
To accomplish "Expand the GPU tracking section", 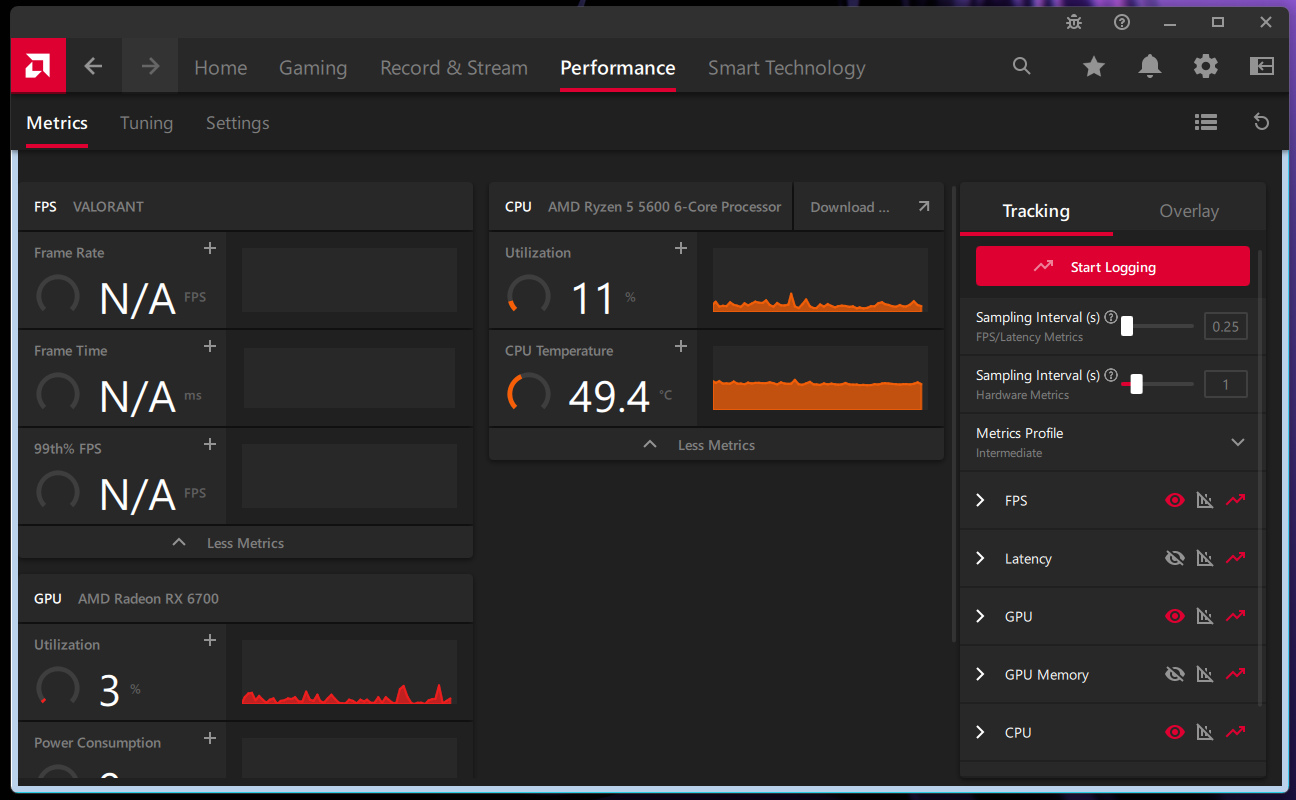I will click(980, 616).
